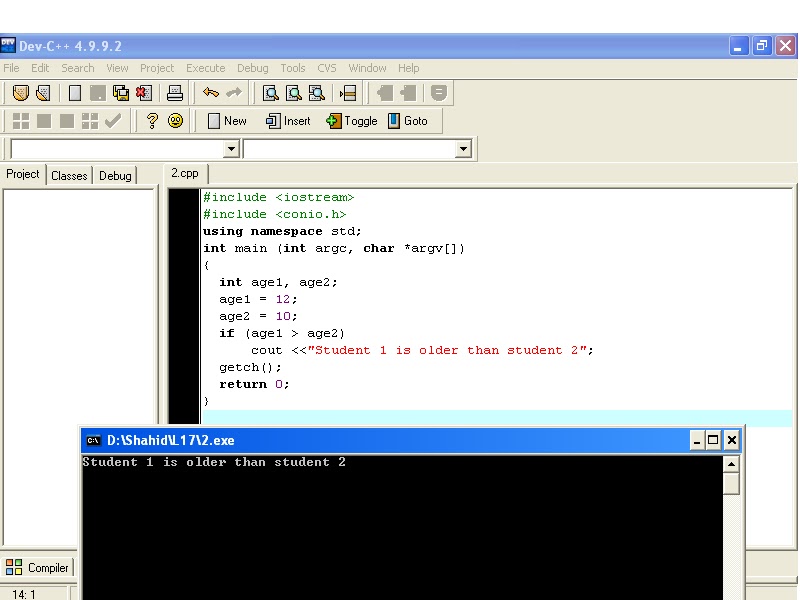The image size is (800, 600).
Task: Open the left class browser dropdown arrow
Action: 231,149
